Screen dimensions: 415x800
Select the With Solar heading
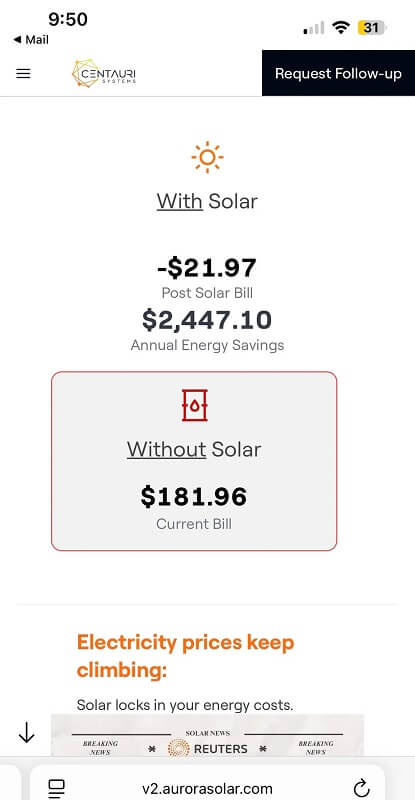[x=207, y=201]
